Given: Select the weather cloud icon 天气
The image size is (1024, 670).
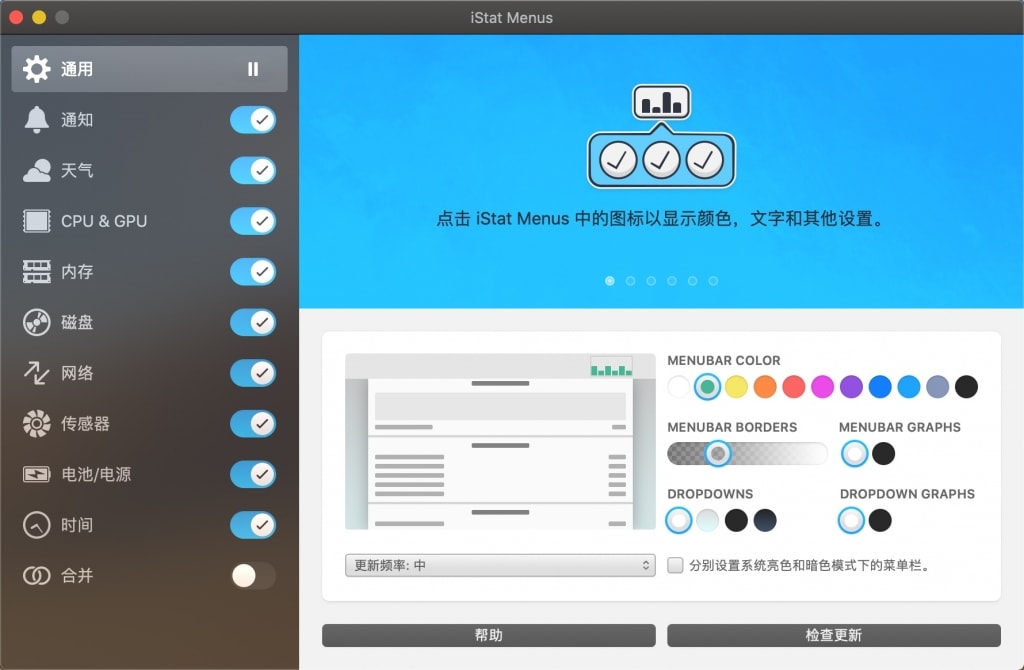Looking at the screenshot, I should coord(37,171).
